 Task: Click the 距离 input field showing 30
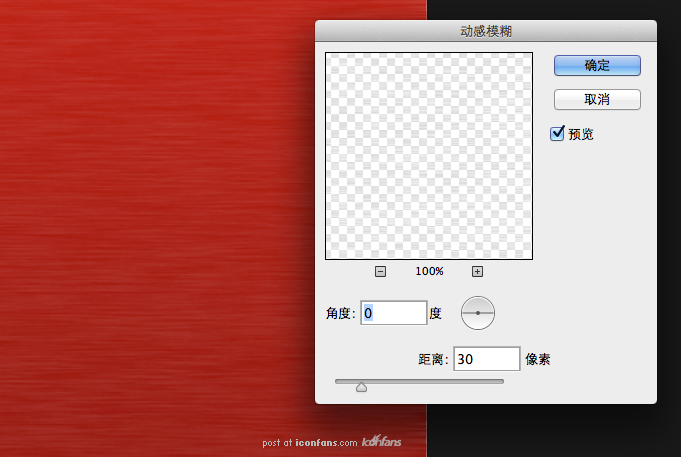[x=486, y=359]
